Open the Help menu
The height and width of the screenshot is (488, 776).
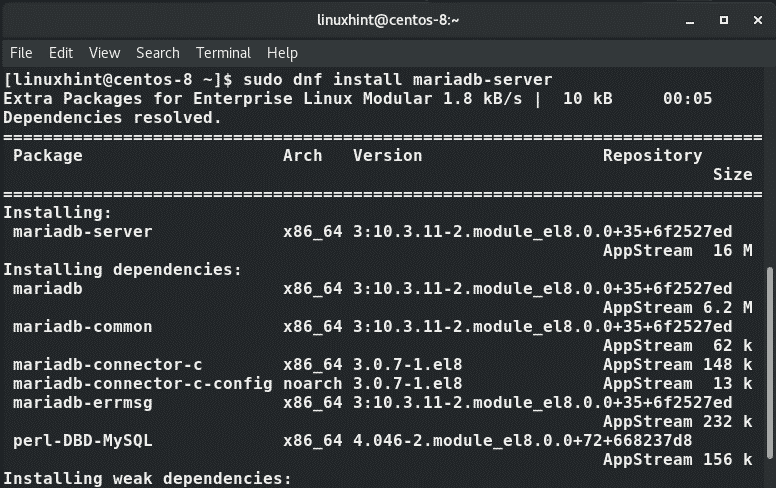click(x=282, y=53)
